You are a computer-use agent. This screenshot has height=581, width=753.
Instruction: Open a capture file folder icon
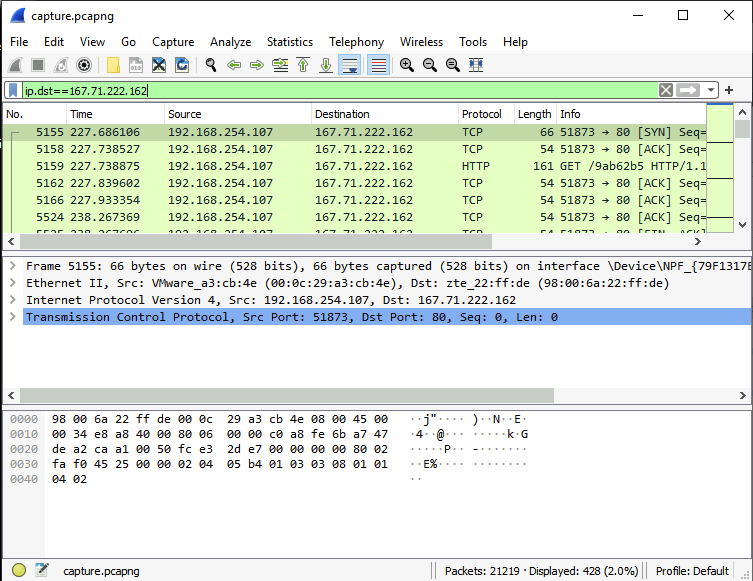pos(113,65)
